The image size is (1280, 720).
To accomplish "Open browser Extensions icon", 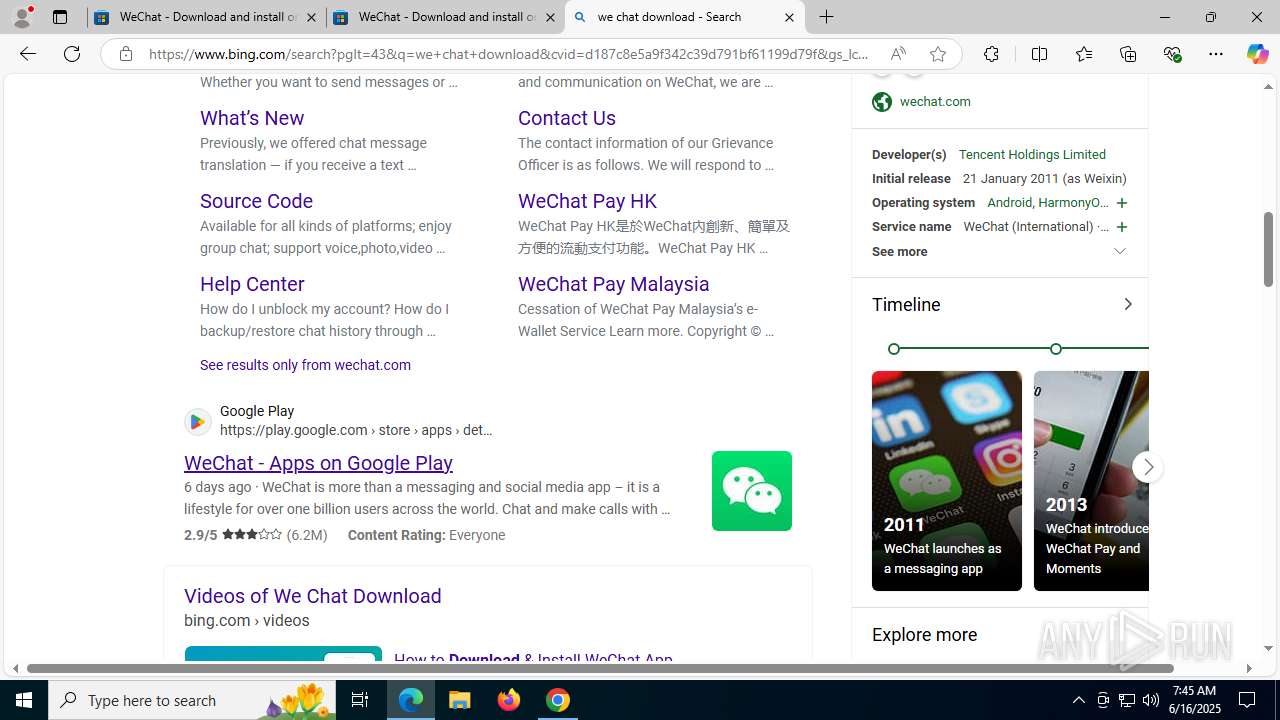I will point(991,54).
